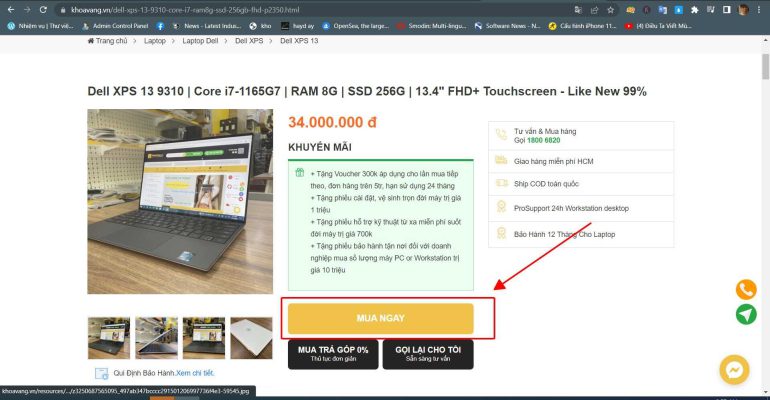Click the MUA TRẢ GÓP 0% button
The height and width of the screenshot is (400, 770).
pyautogui.click(x=333, y=354)
